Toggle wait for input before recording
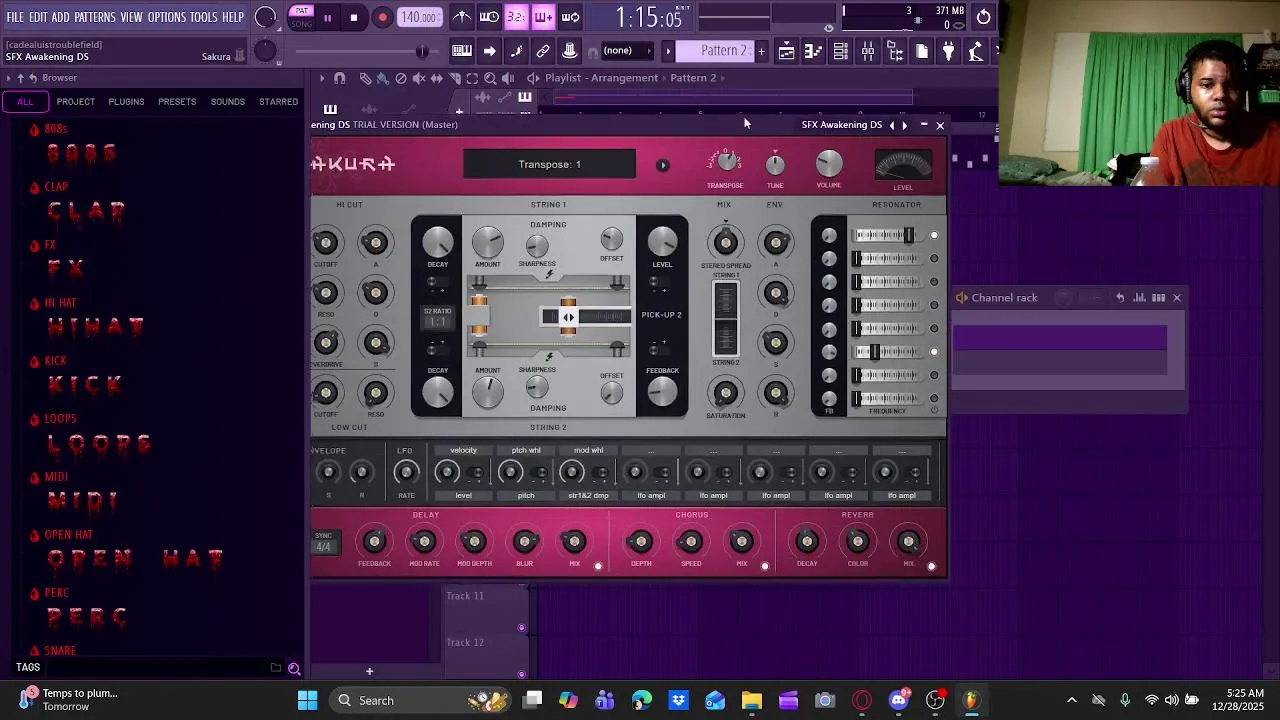Screen dimensions: 1280x720 (489, 17)
